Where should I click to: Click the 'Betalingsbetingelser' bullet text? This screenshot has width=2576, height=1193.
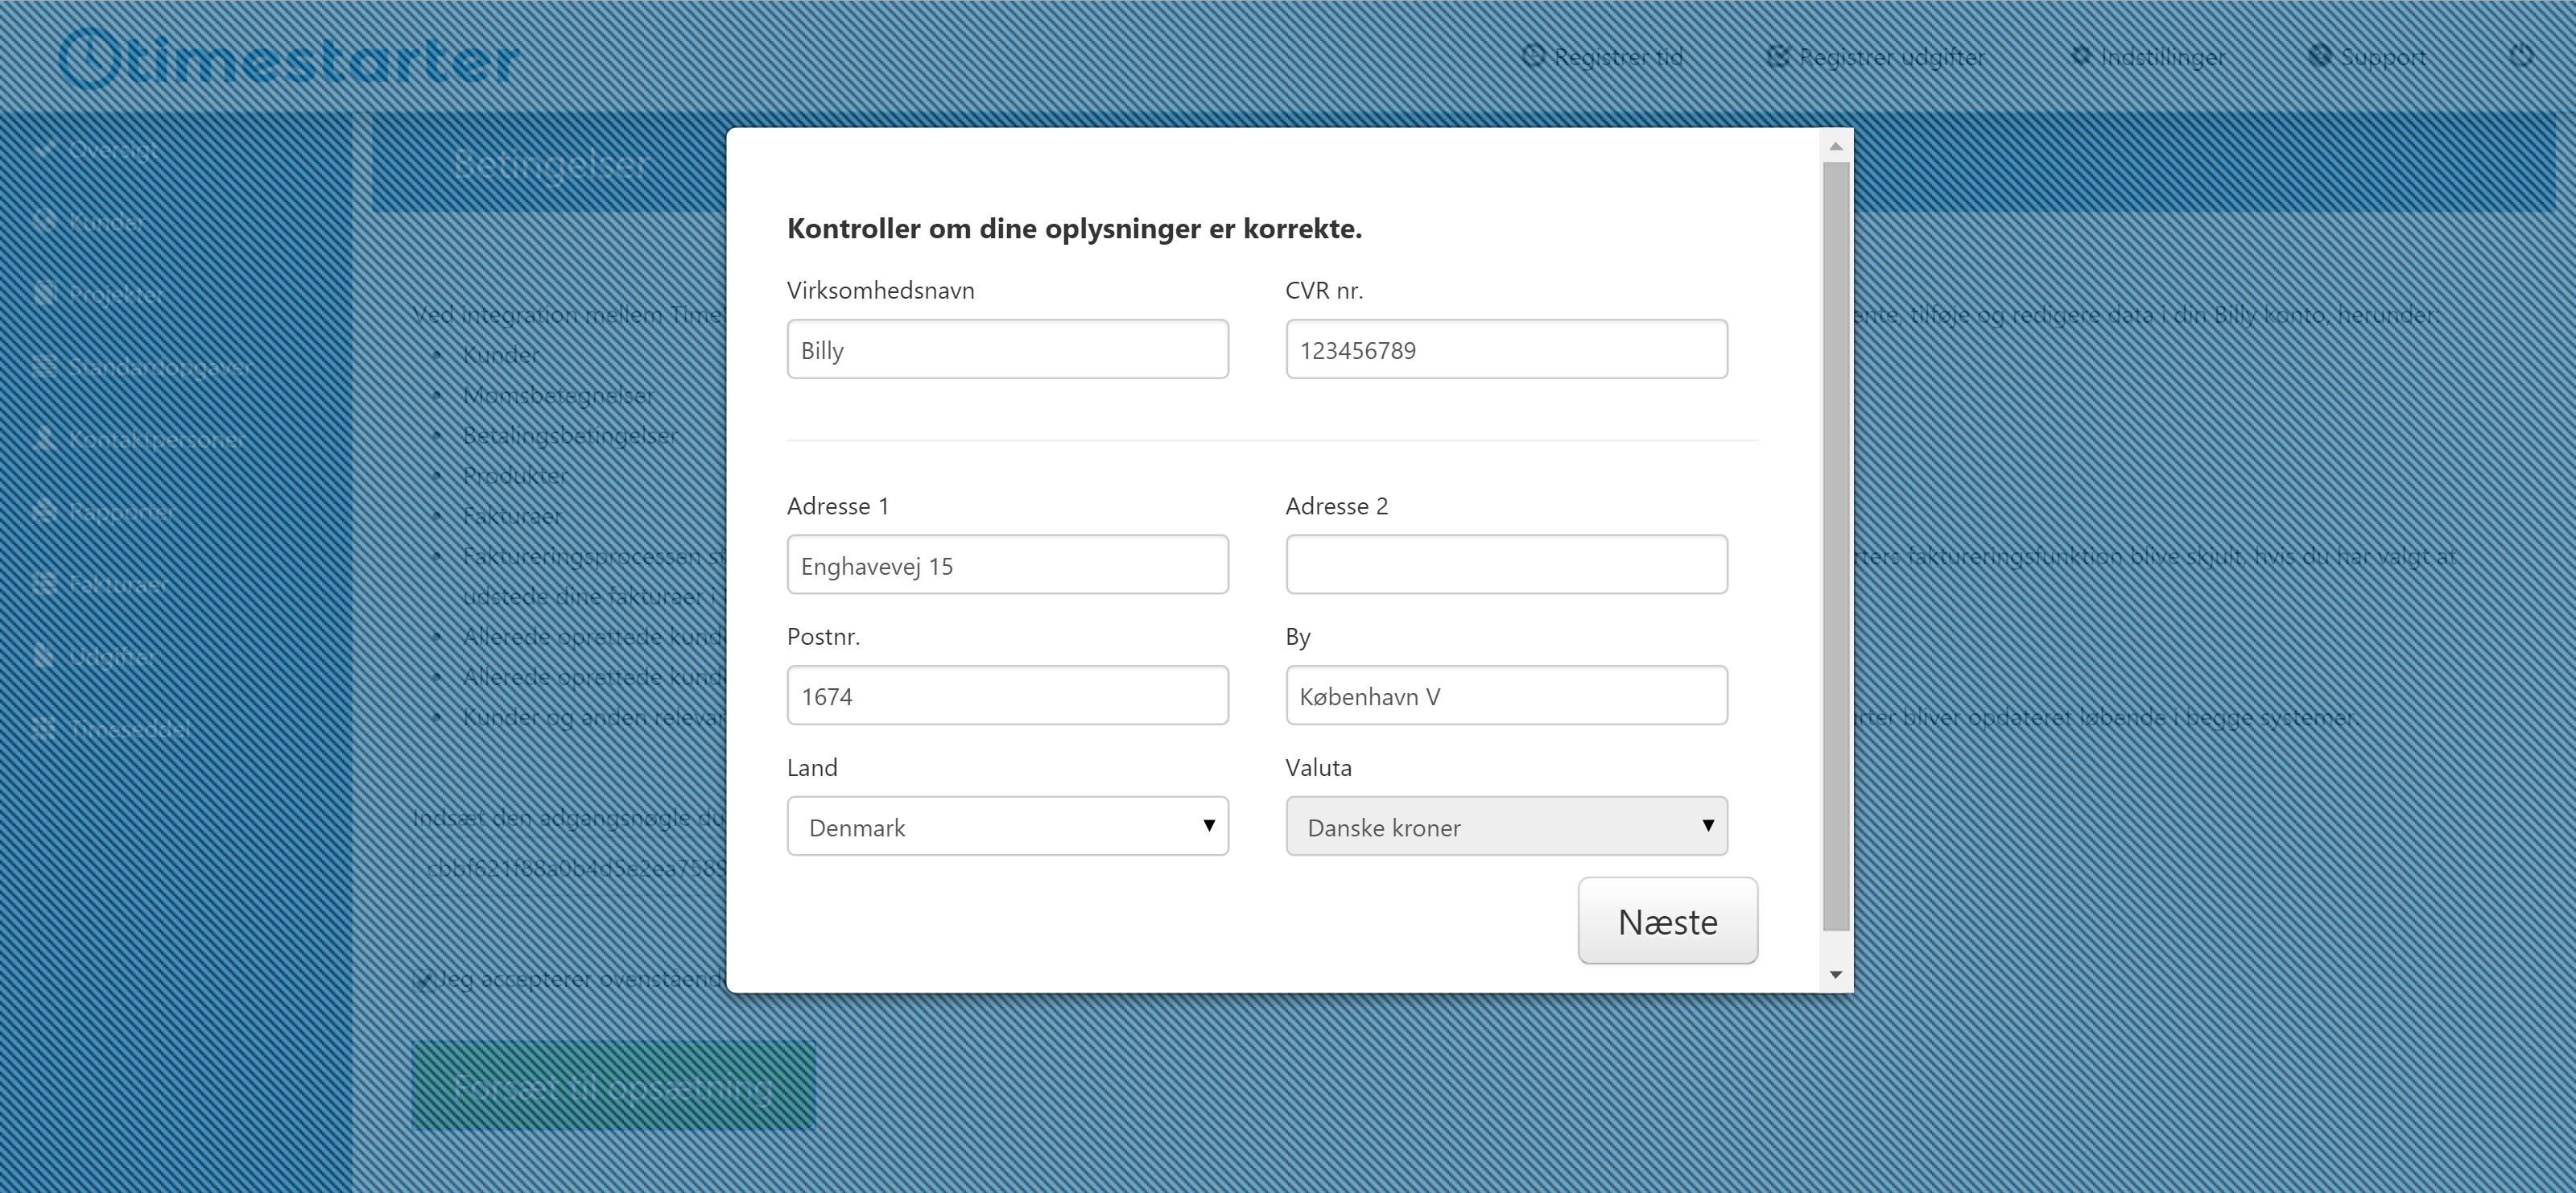570,436
